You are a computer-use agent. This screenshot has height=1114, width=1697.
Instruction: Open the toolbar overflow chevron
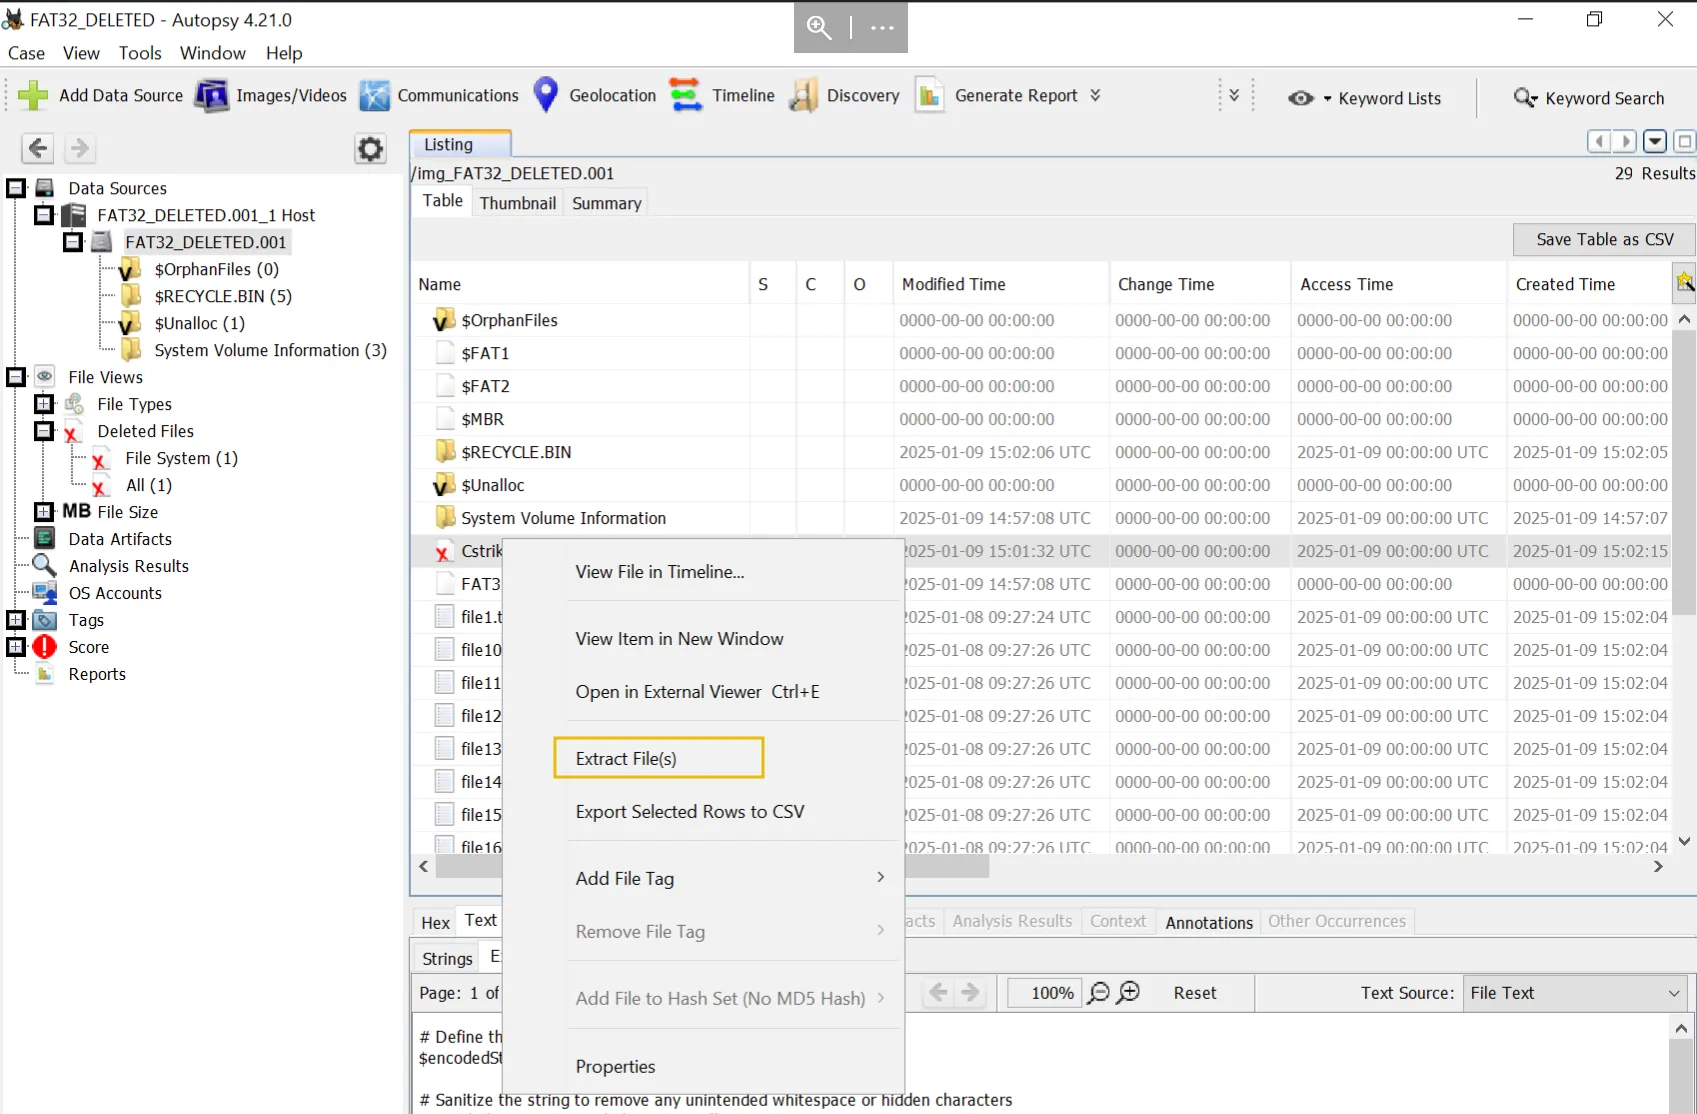point(1234,95)
